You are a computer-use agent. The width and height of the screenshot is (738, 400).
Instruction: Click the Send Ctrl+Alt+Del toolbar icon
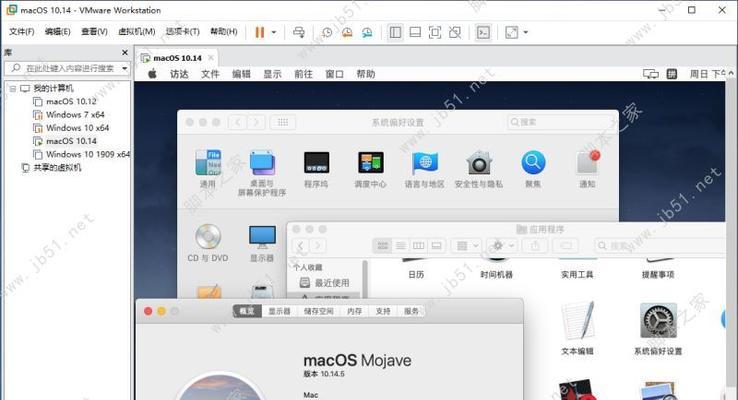pos(298,32)
